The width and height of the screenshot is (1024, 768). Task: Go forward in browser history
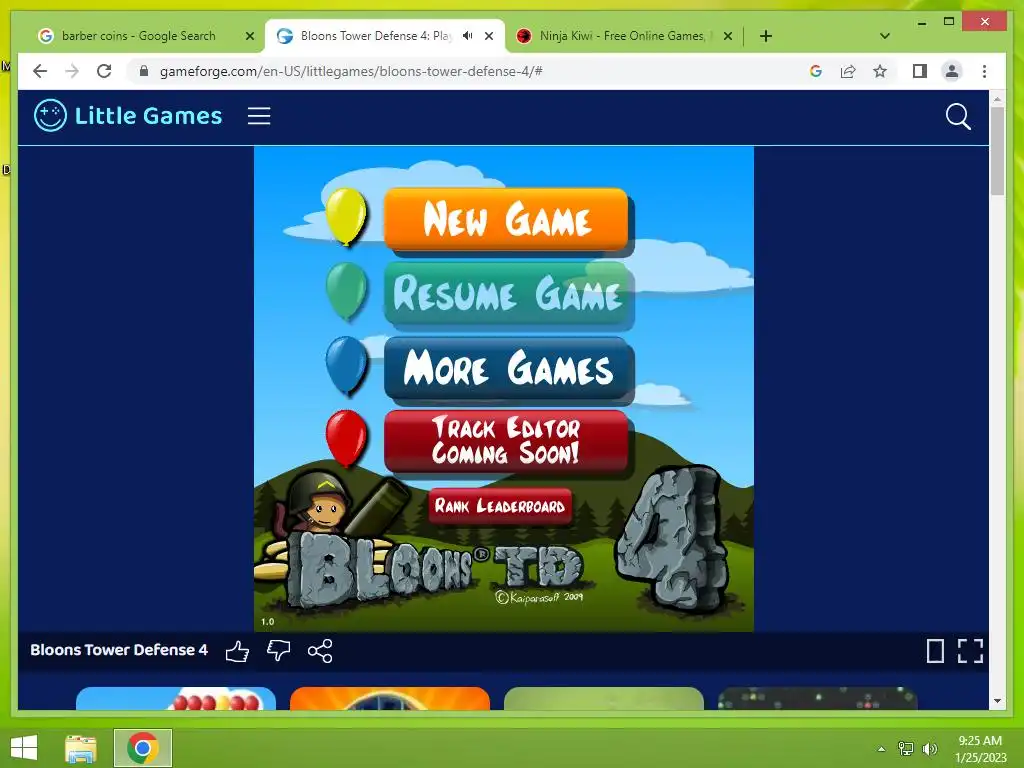(72, 71)
